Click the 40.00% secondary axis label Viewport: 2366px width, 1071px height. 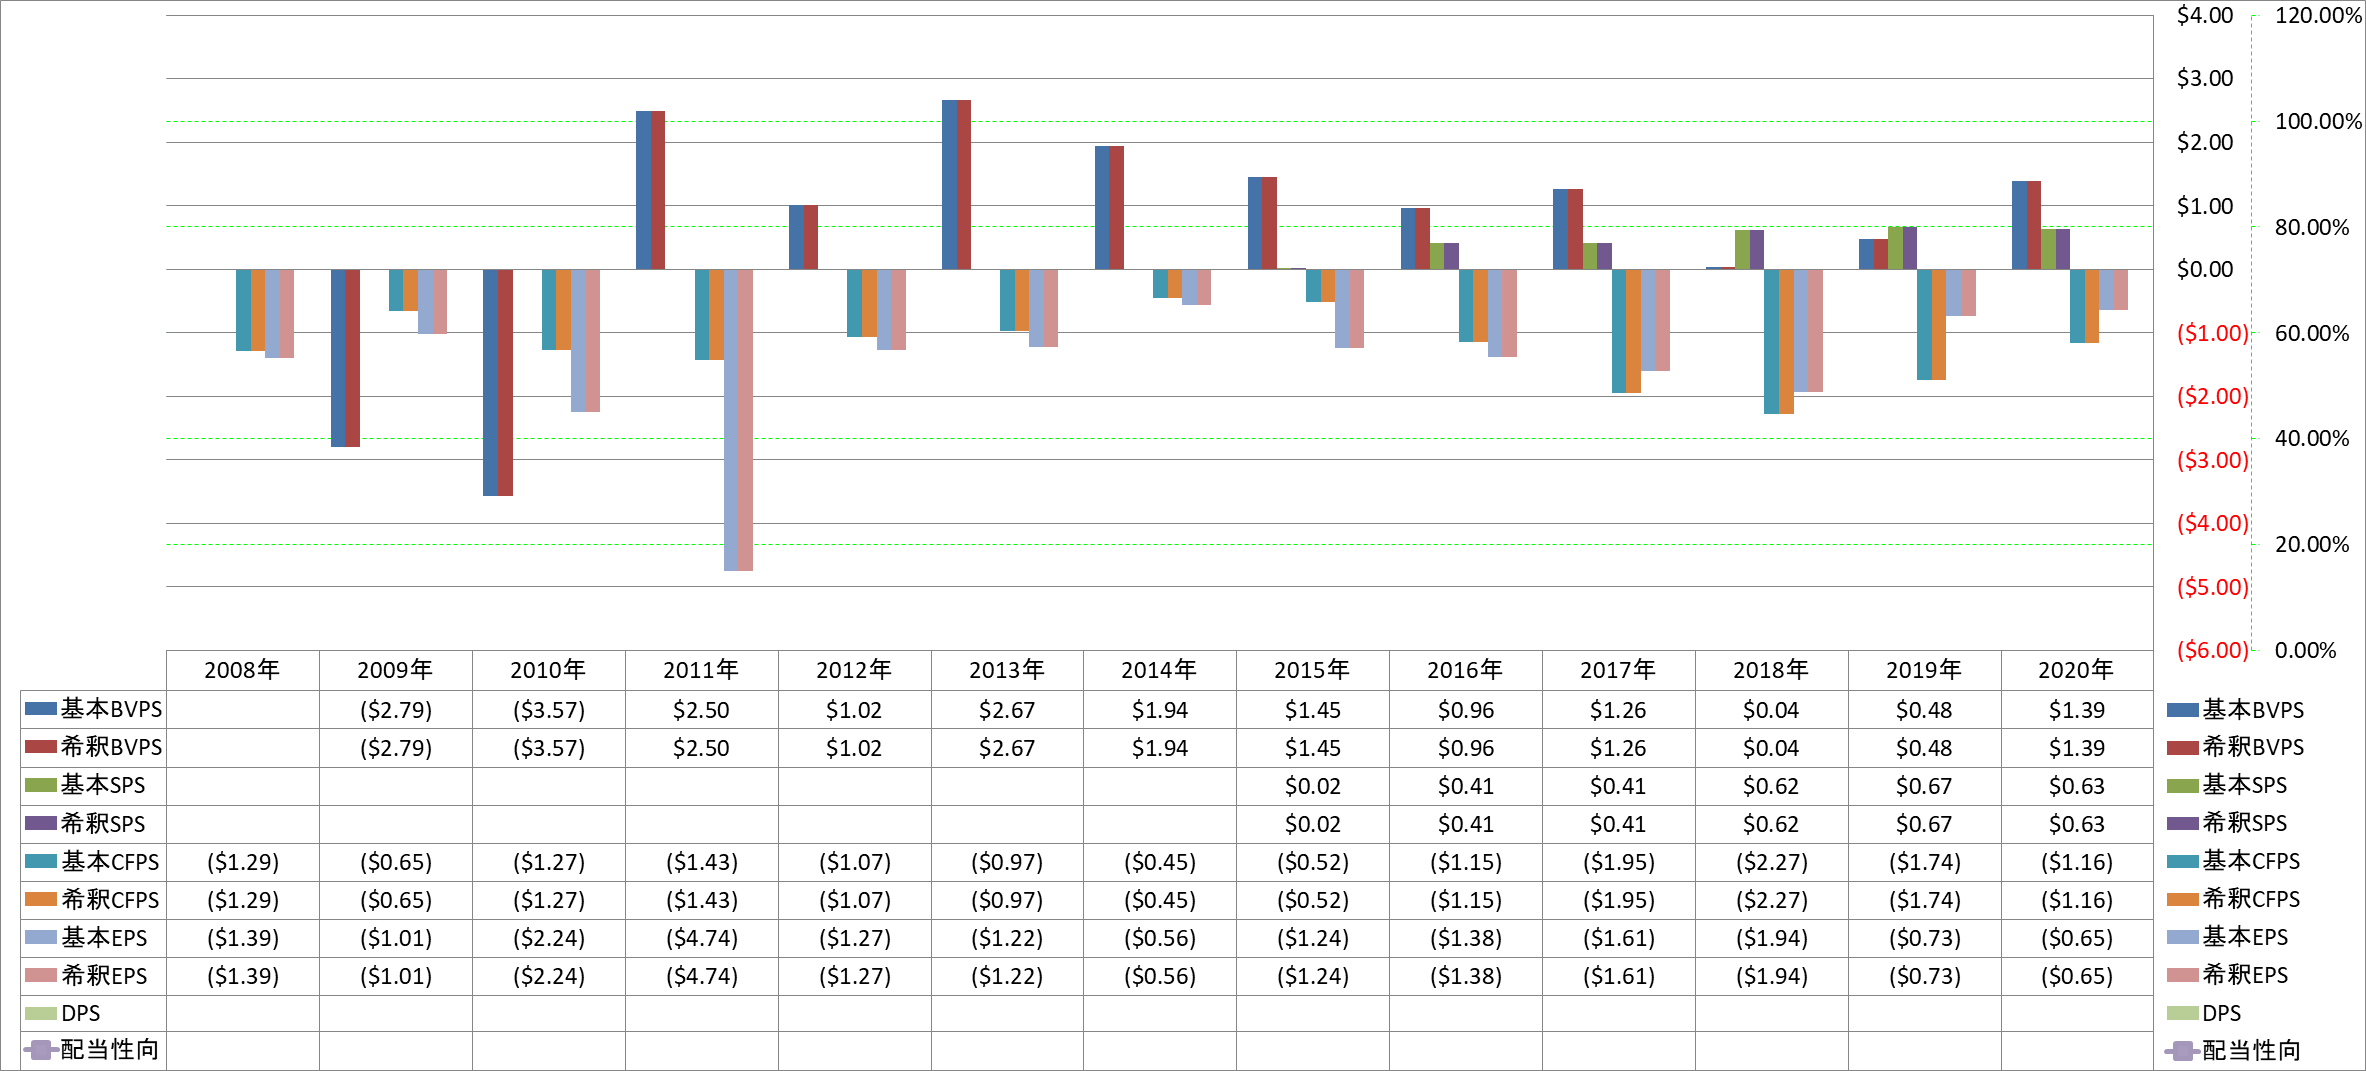tap(2312, 438)
